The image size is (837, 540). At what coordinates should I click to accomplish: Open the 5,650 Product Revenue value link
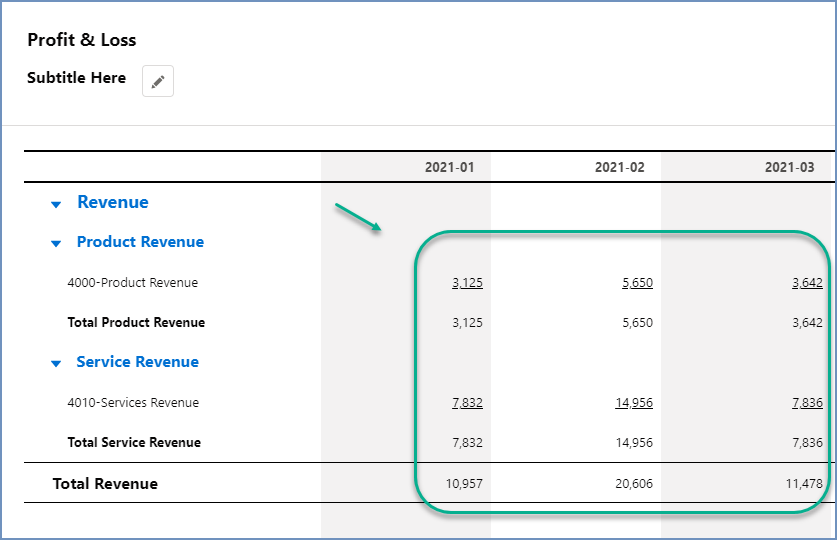click(x=637, y=283)
